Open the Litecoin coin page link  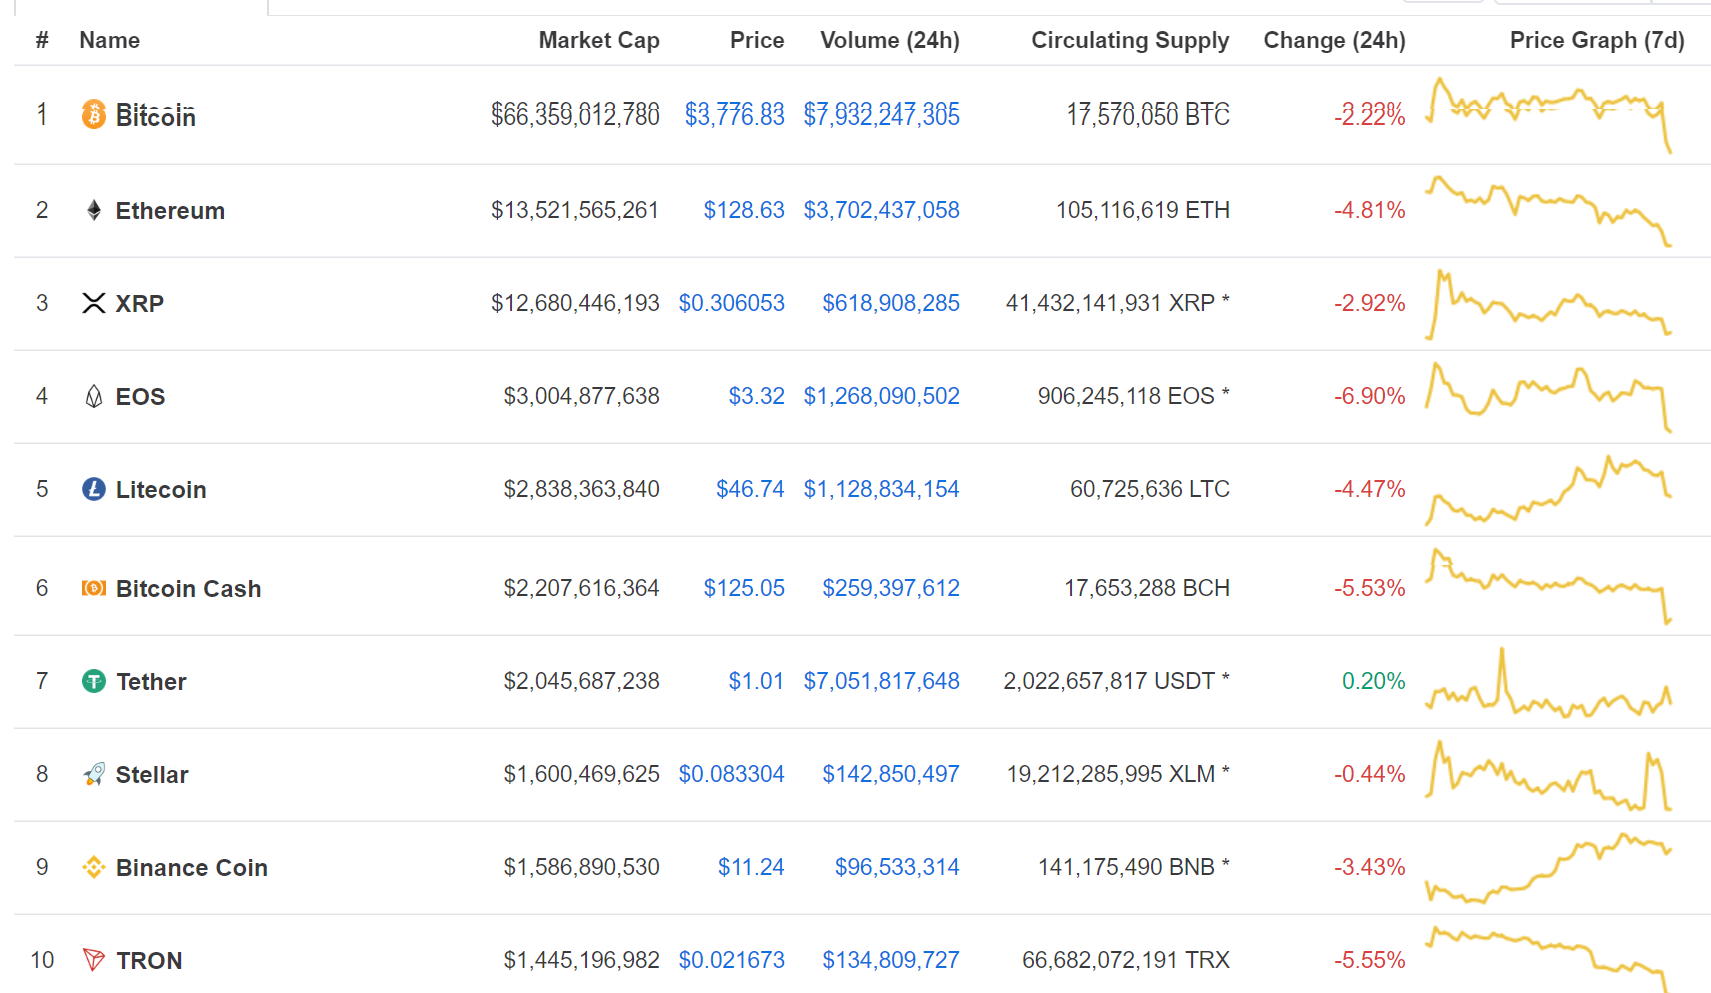(161, 490)
